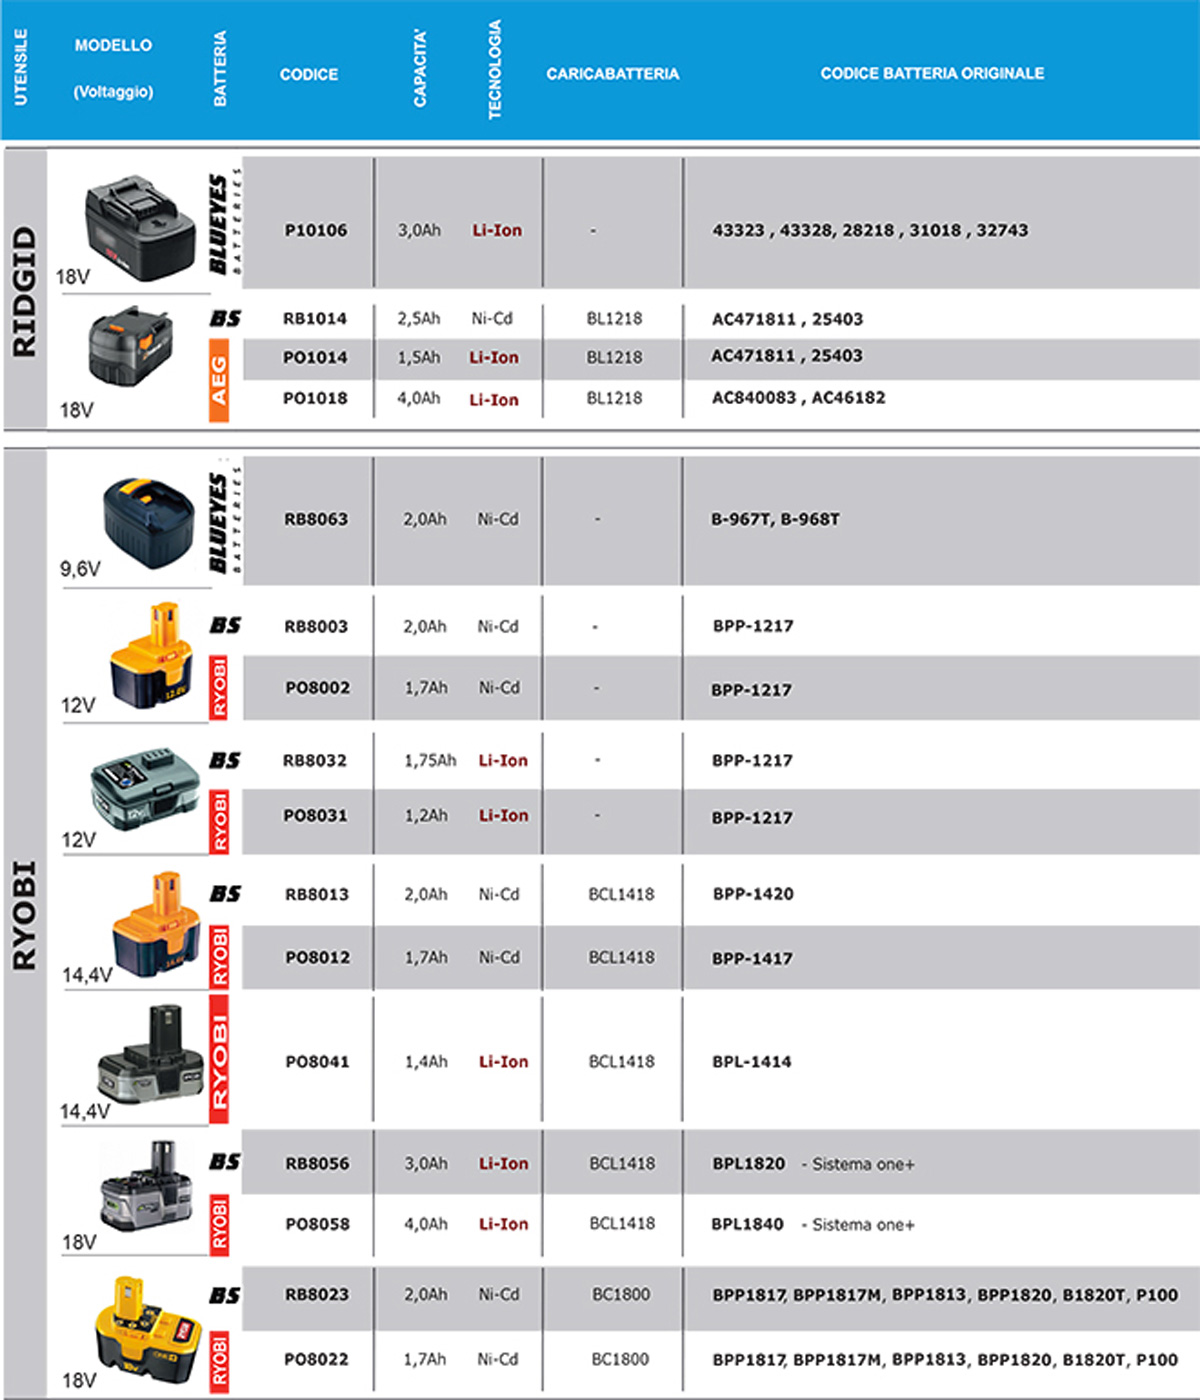Image resolution: width=1200 pixels, height=1400 pixels.
Task: Click the large Ryobi logo beside PO8041
Action: (x=219, y=1059)
